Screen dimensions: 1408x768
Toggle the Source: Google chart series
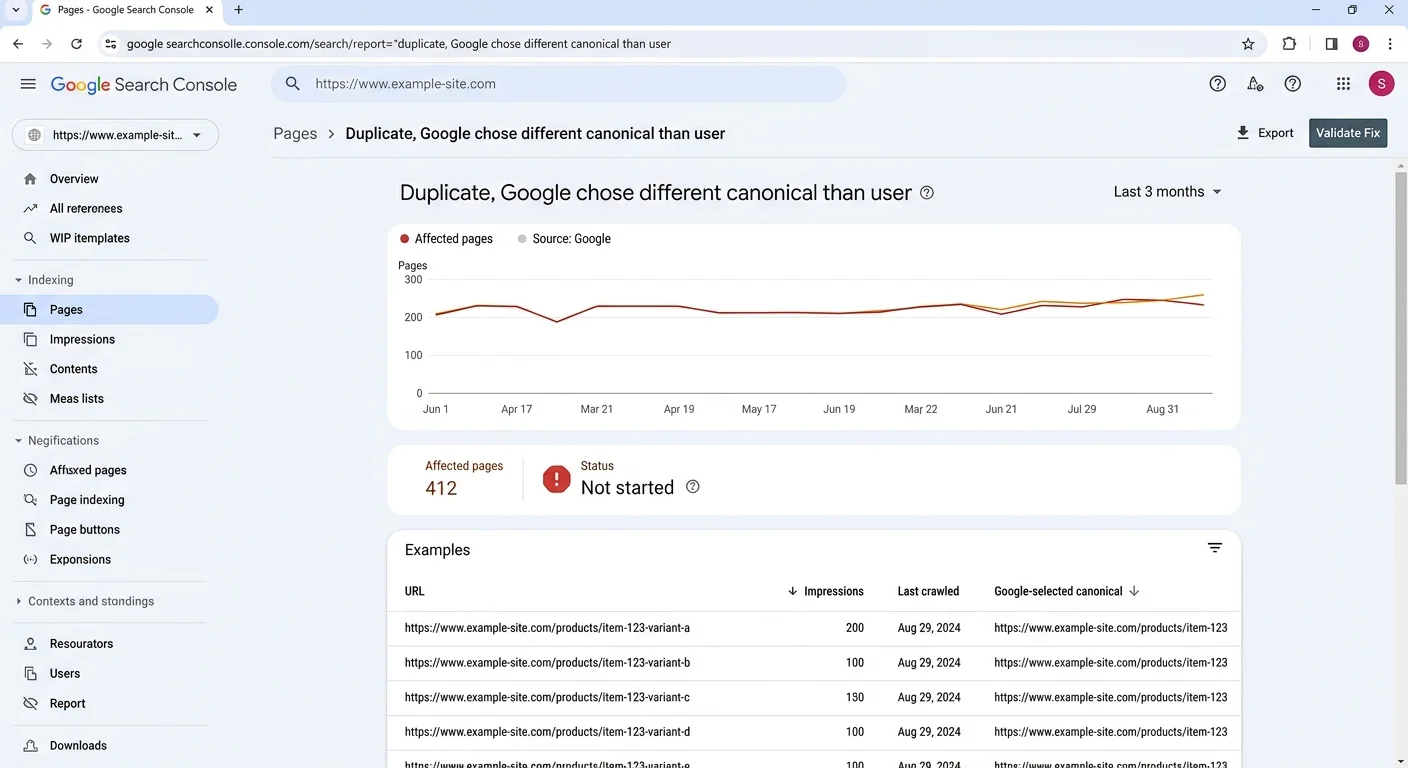pyautogui.click(x=564, y=239)
